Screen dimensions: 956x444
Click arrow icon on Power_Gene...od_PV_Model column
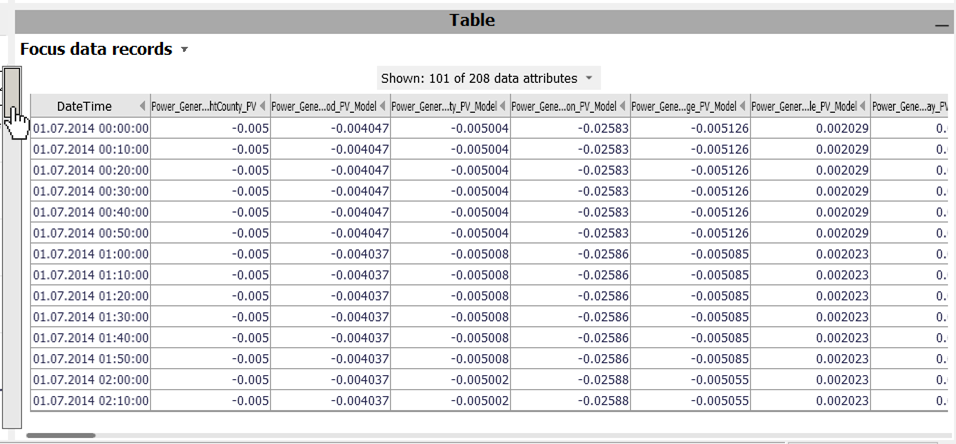383,106
